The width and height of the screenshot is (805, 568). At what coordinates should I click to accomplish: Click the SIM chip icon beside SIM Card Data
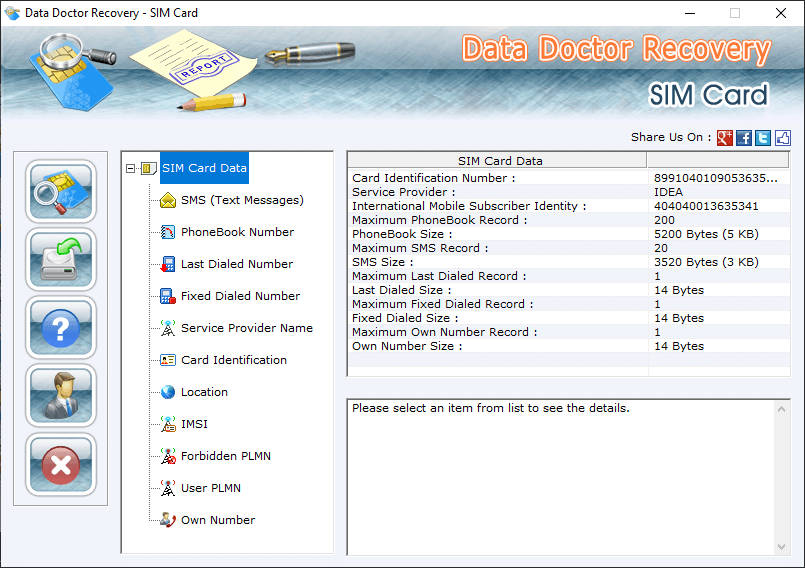pyautogui.click(x=148, y=168)
